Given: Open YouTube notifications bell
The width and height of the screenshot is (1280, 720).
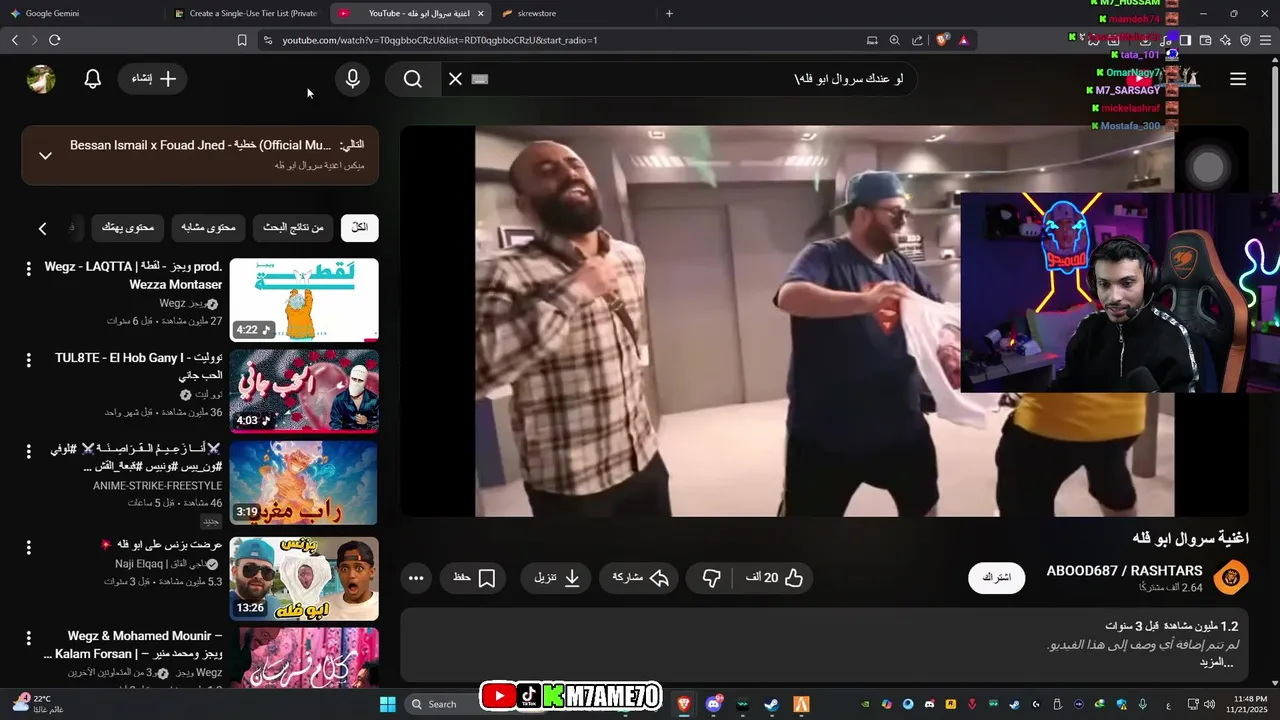Looking at the screenshot, I should (x=93, y=79).
